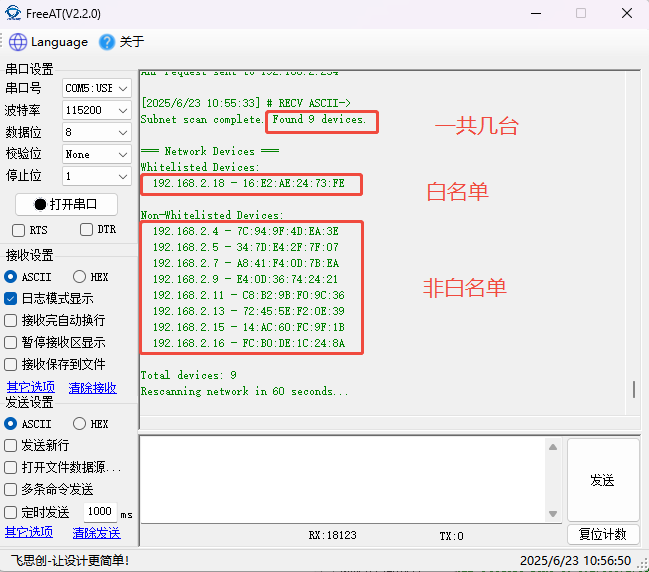Uncheck 日志模式显示 checkbox
The height and width of the screenshot is (572, 649).
10,298
